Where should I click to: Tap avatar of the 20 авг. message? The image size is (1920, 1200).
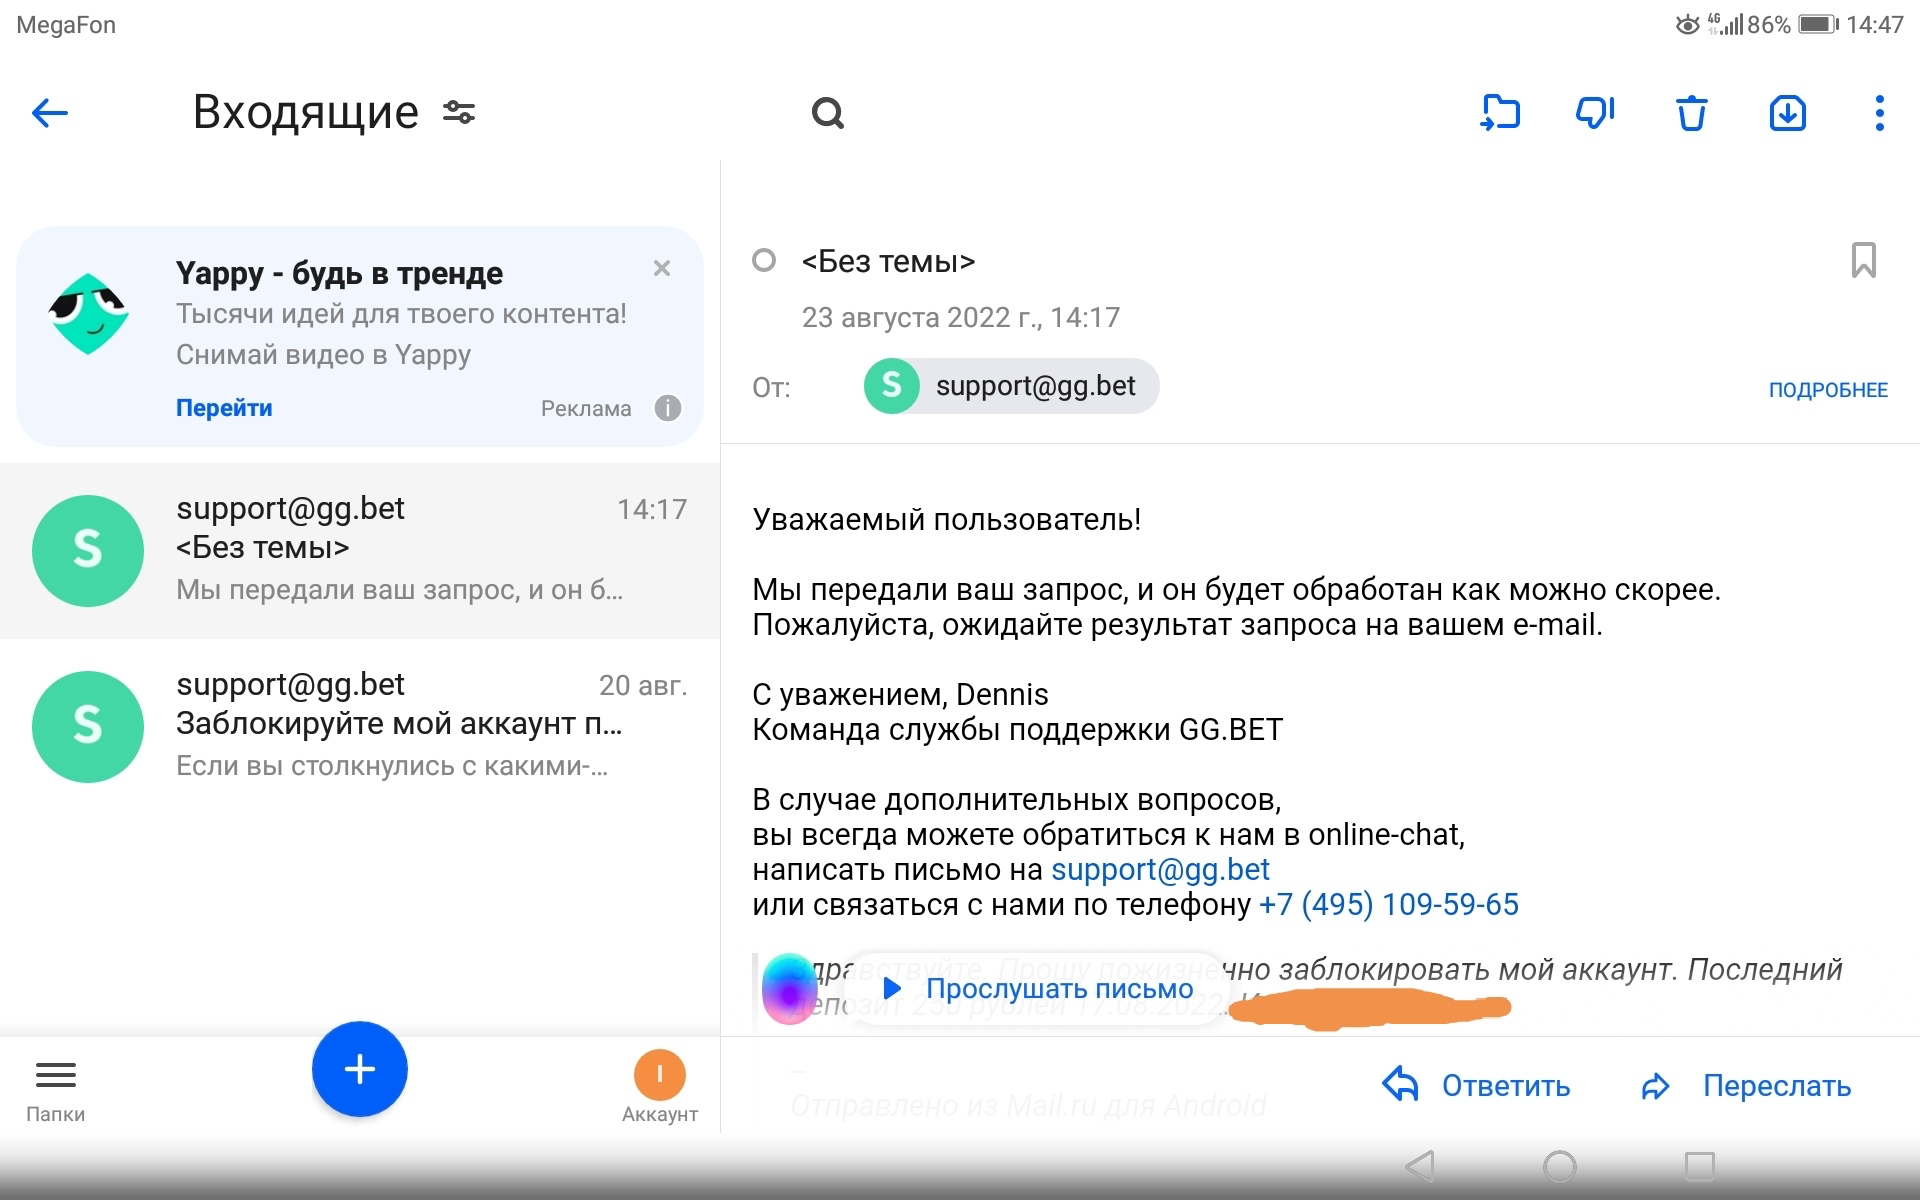click(x=88, y=727)
